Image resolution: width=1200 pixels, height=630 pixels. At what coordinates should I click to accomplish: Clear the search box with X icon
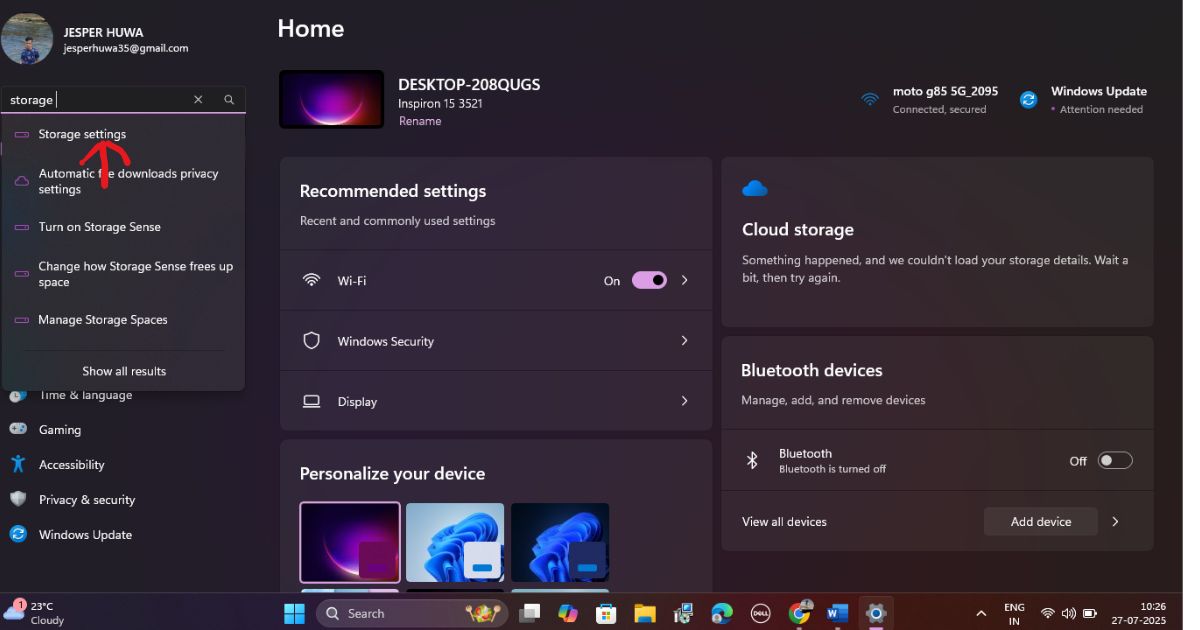tap(198, 99)
